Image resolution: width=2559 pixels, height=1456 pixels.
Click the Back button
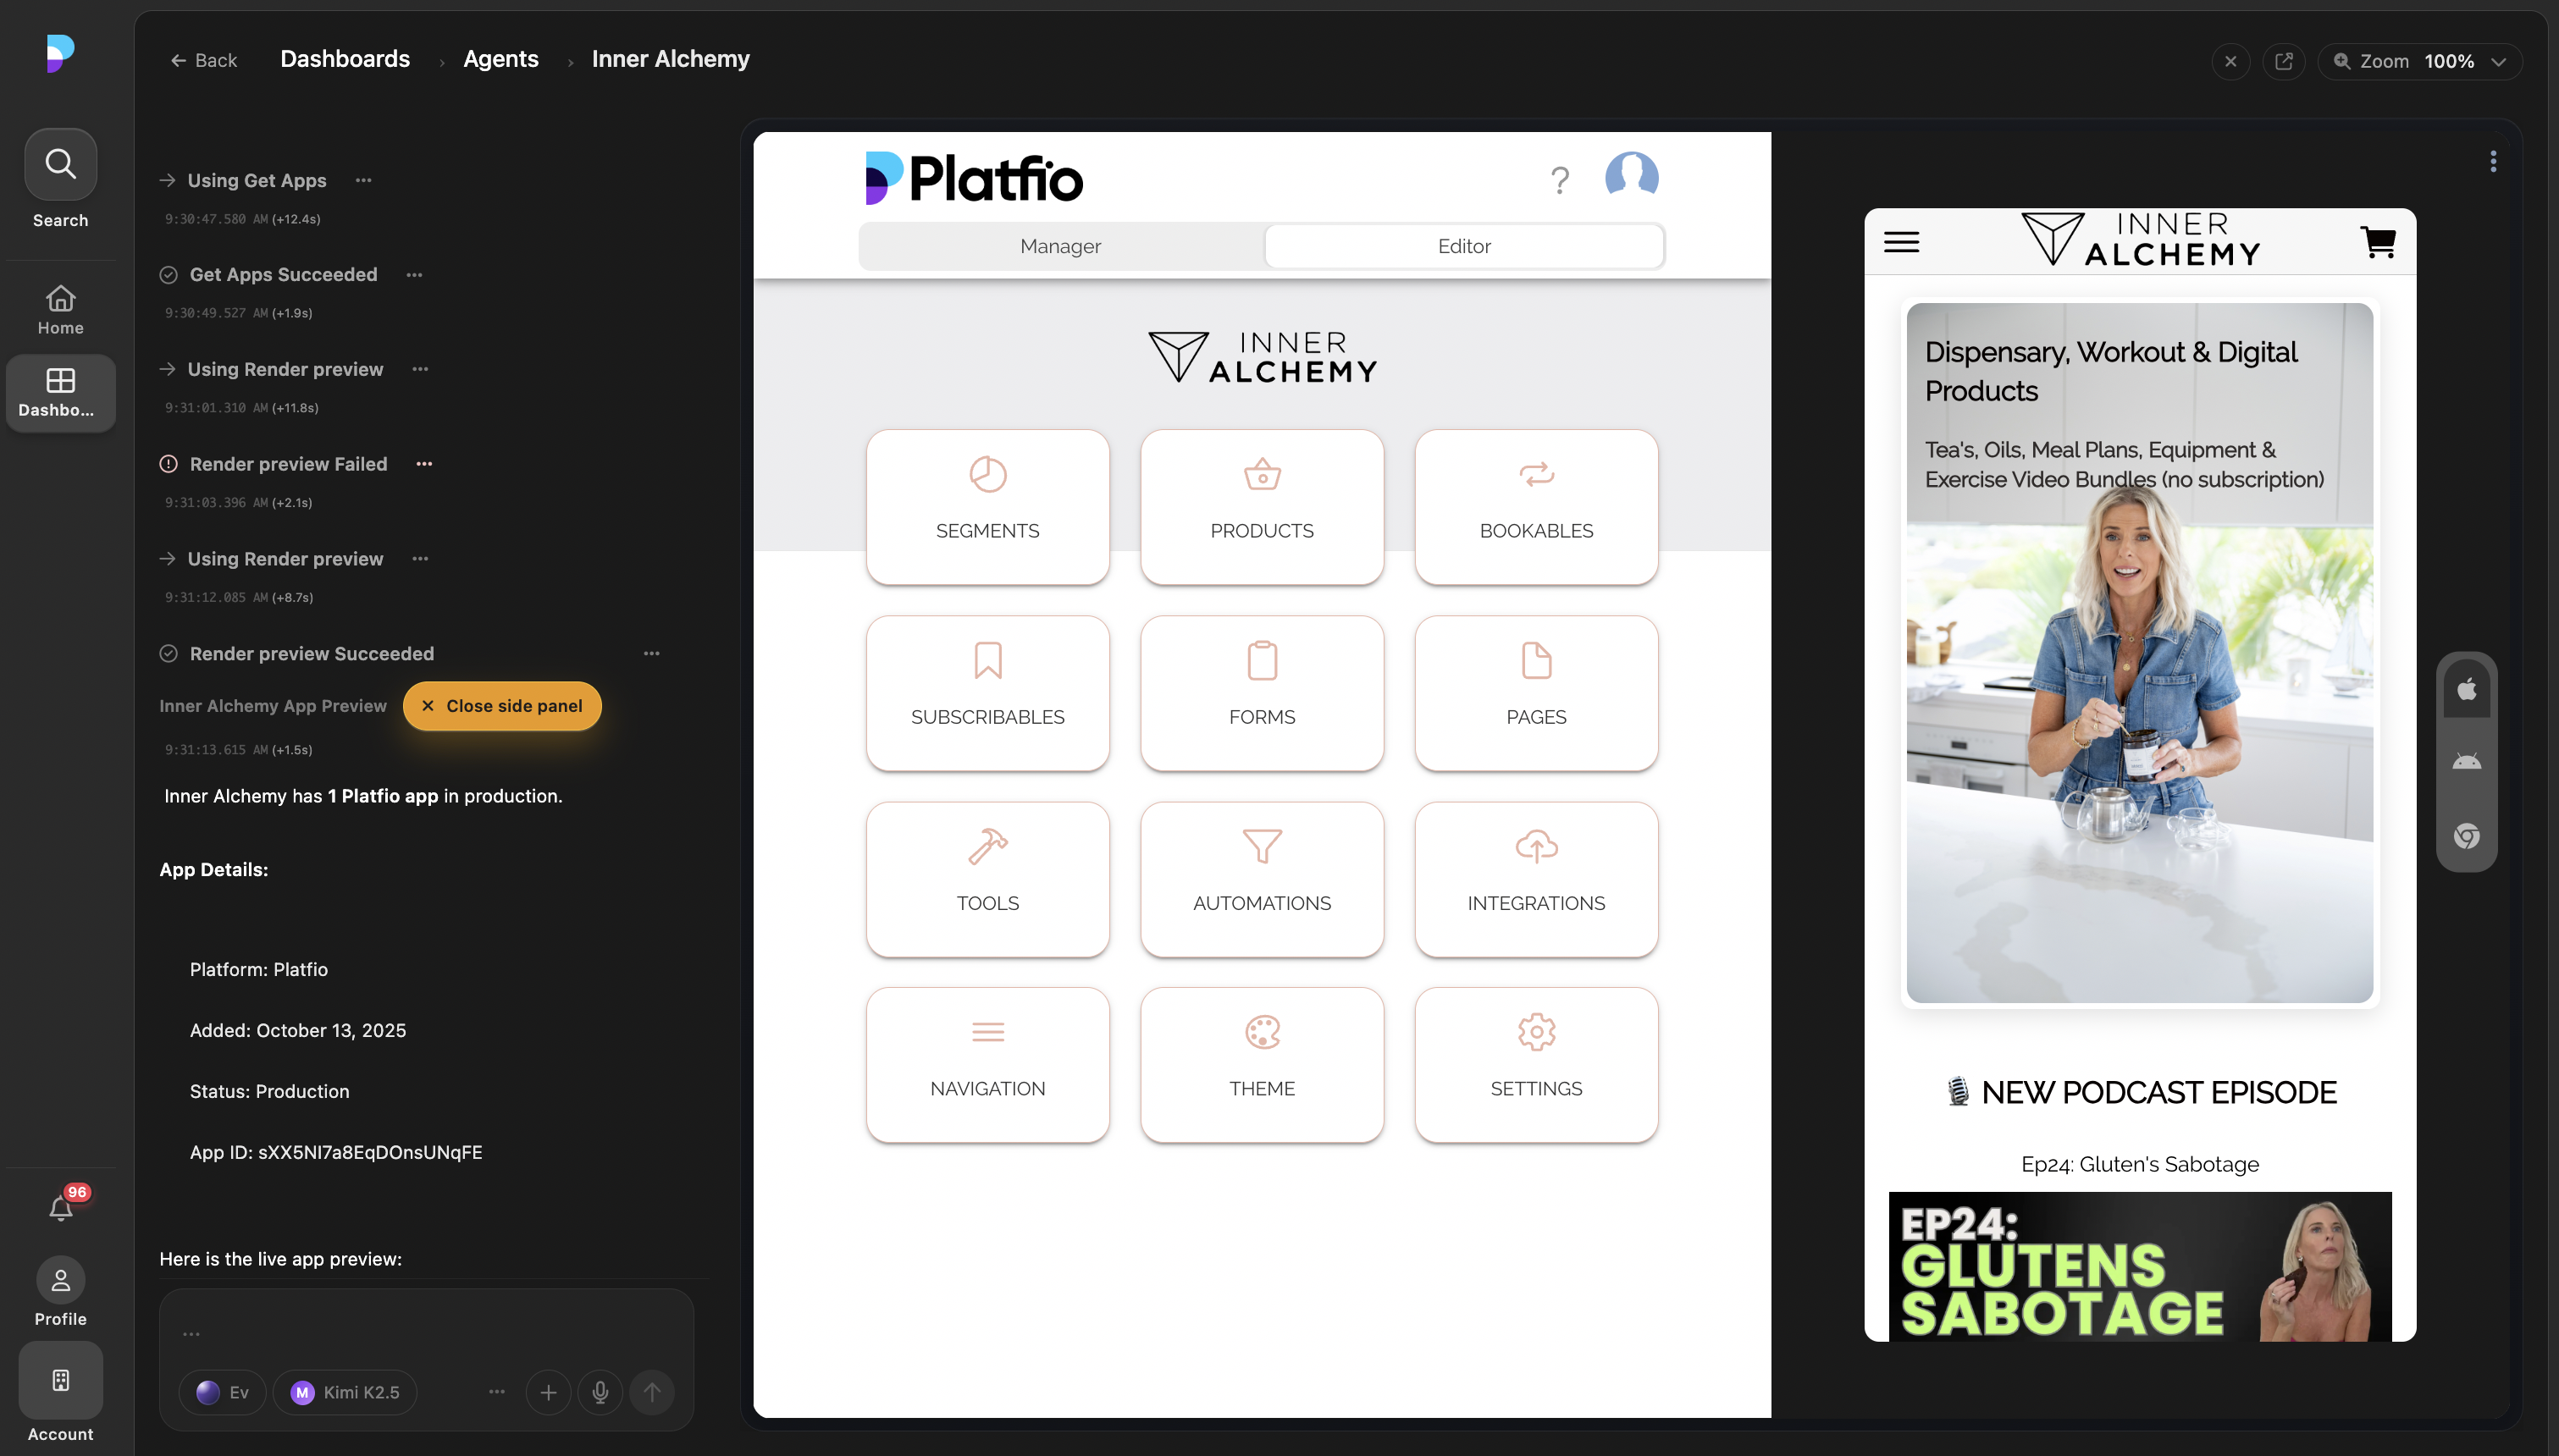point(203,61)
